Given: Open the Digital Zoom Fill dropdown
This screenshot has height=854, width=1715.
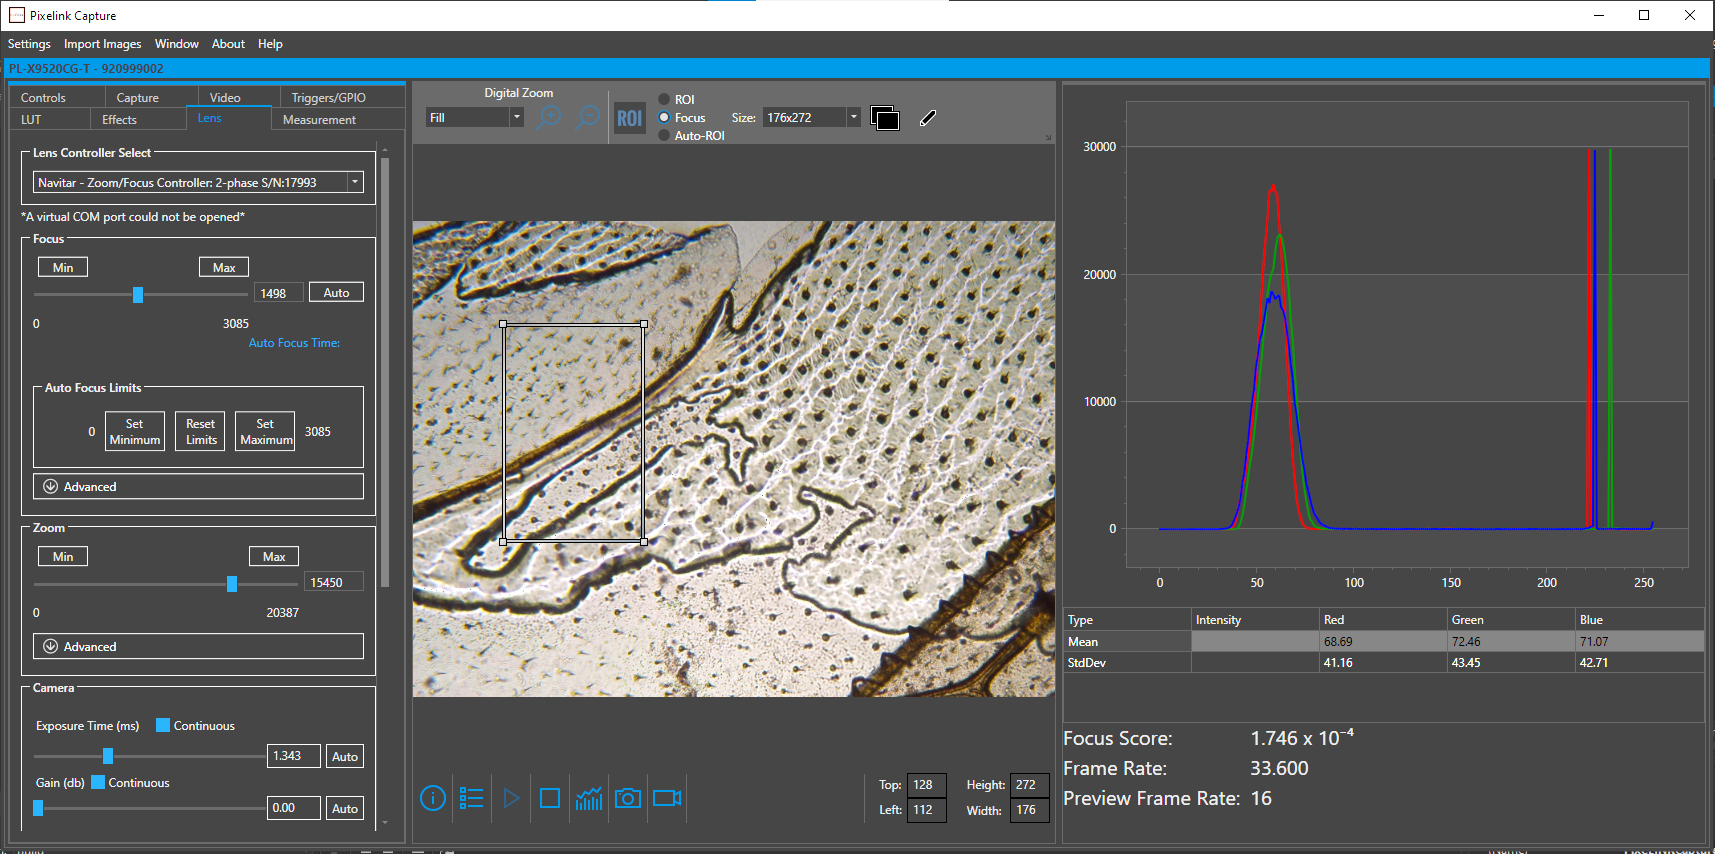Looking at the screenshot, I should click(x=516, y=117).
